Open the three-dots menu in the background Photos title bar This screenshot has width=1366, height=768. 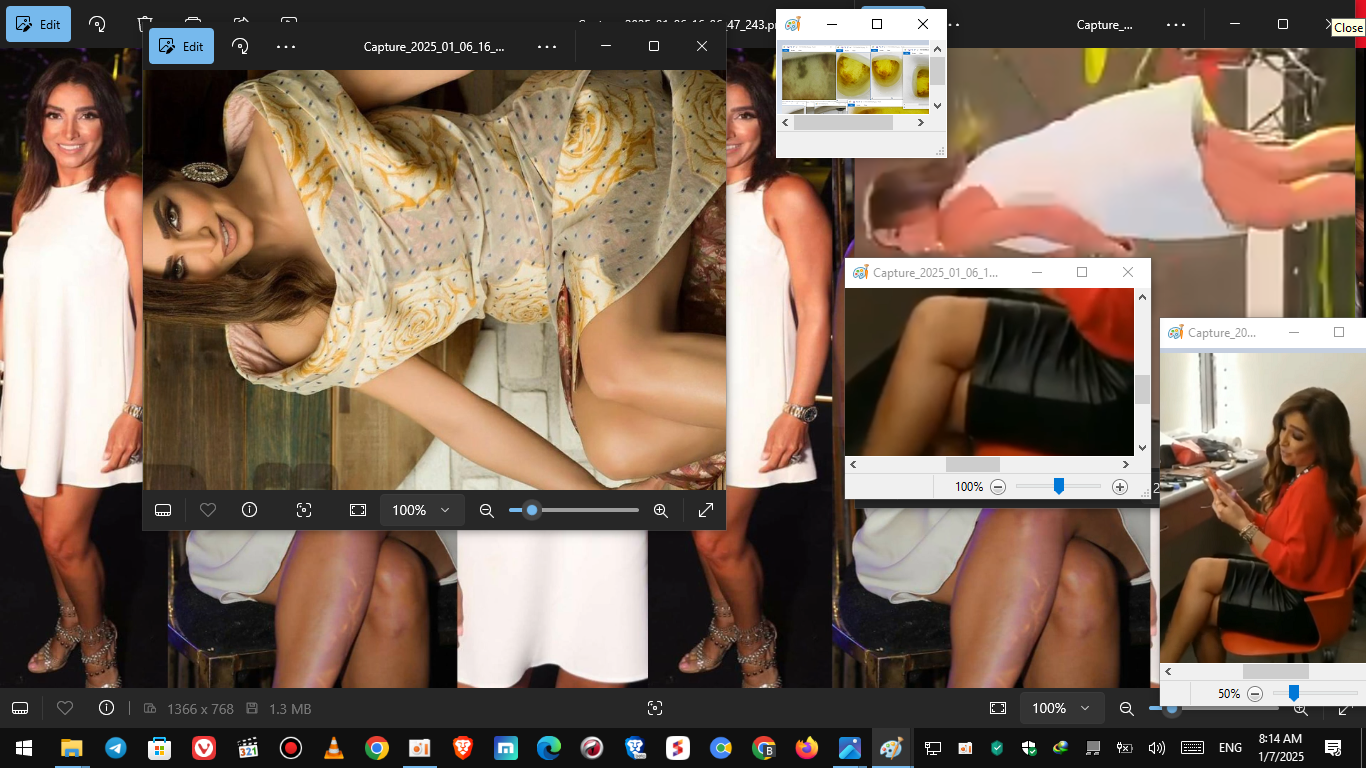(x=1175, y=24)
